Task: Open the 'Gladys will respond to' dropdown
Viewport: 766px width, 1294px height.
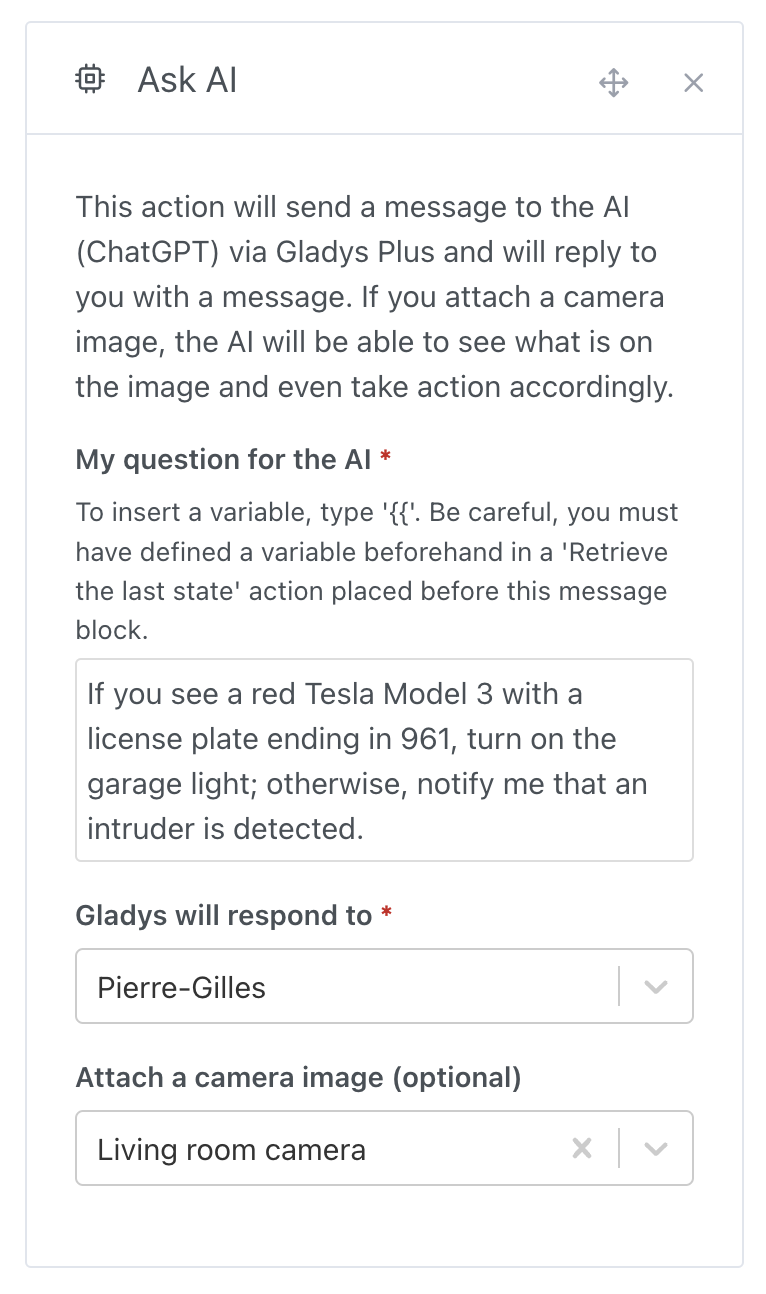Action: click(x=384, y=986)
